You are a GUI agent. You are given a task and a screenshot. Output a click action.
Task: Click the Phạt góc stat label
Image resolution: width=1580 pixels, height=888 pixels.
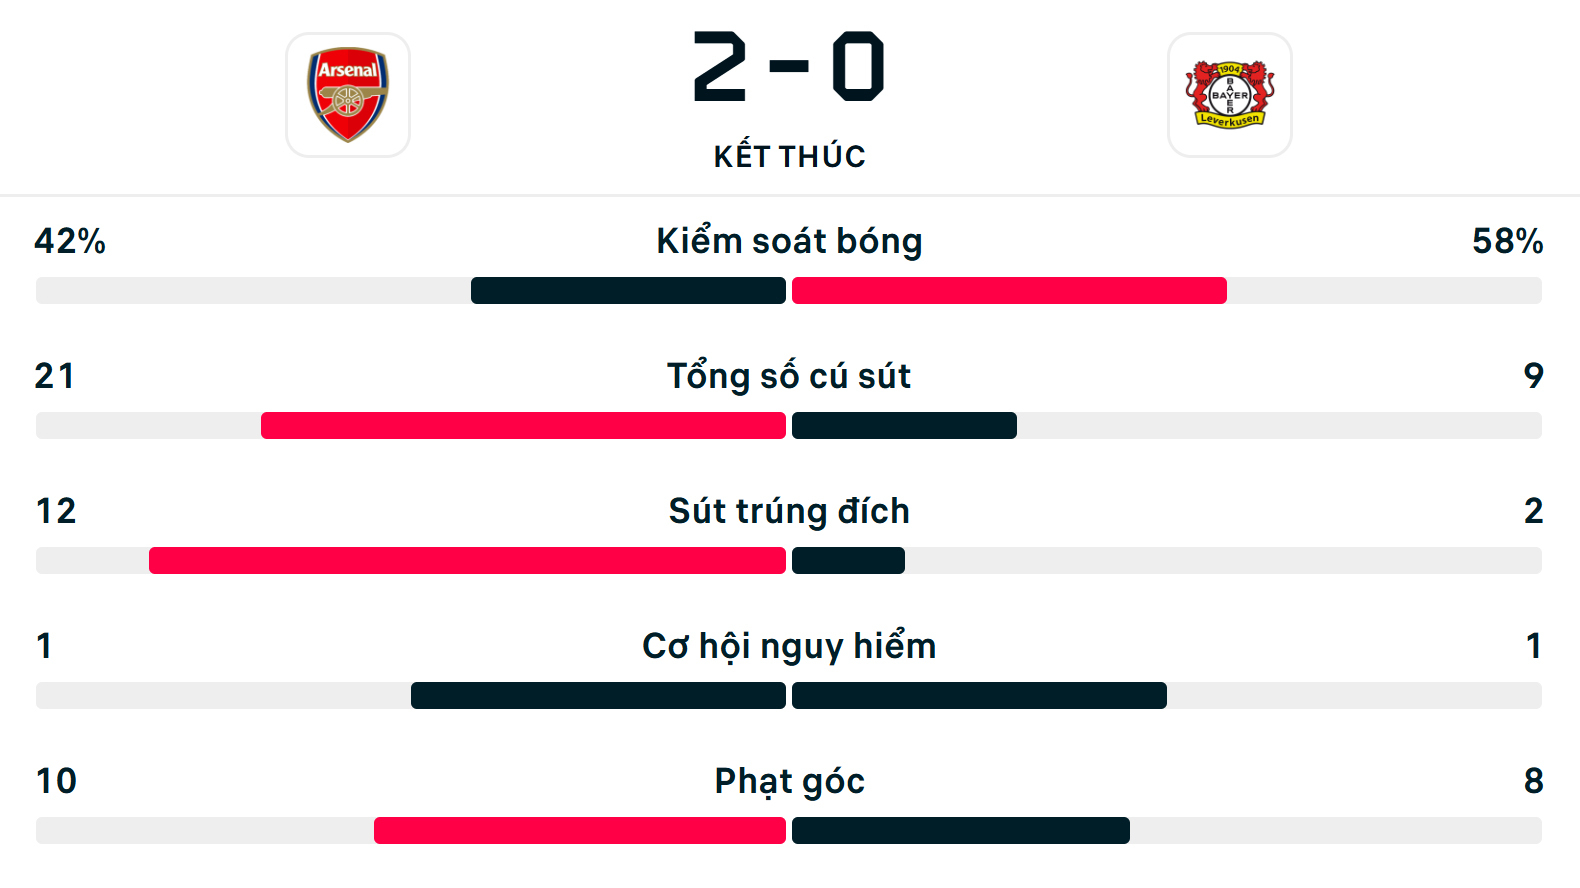(789, 781)
